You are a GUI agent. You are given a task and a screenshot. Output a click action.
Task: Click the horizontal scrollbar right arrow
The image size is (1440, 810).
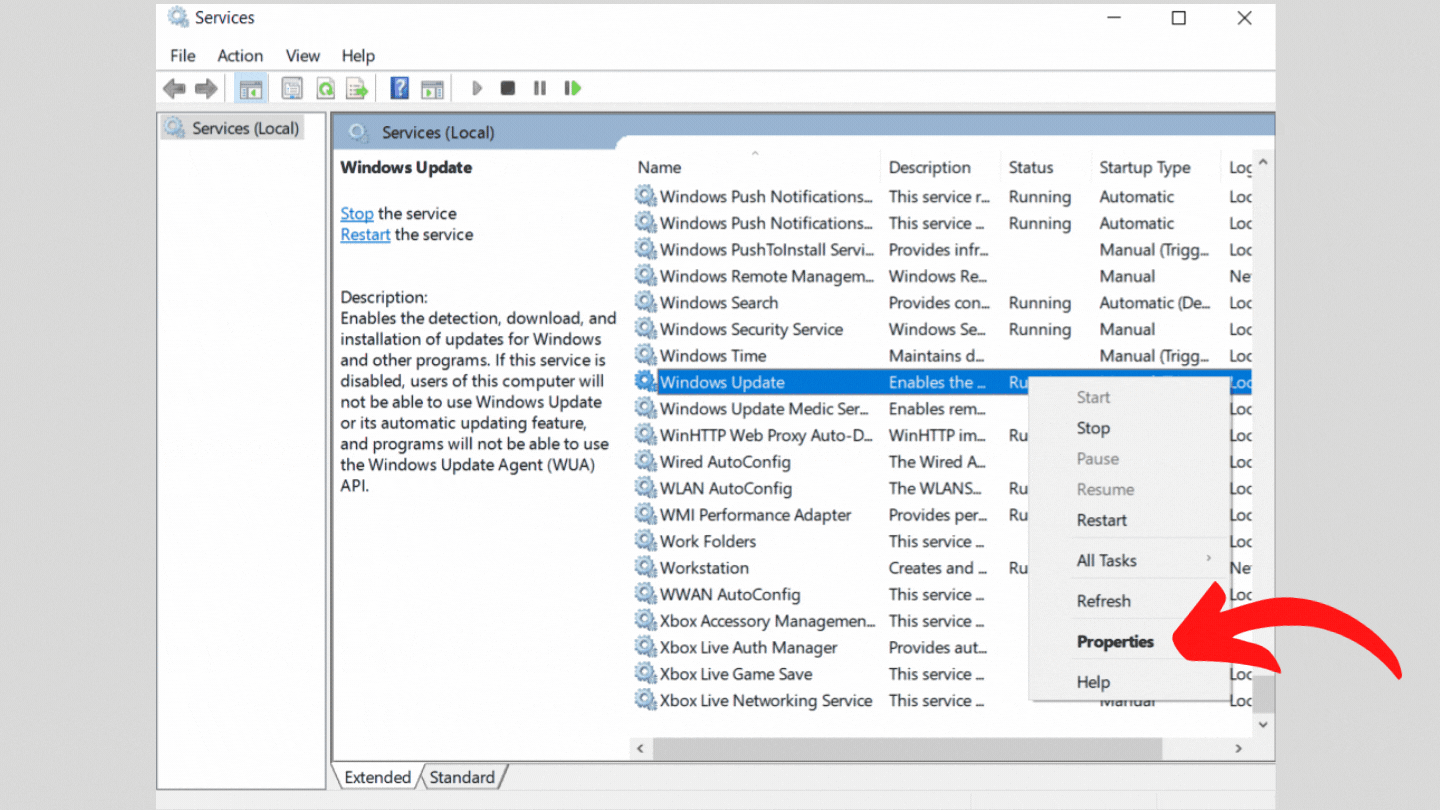point(1239,748)
